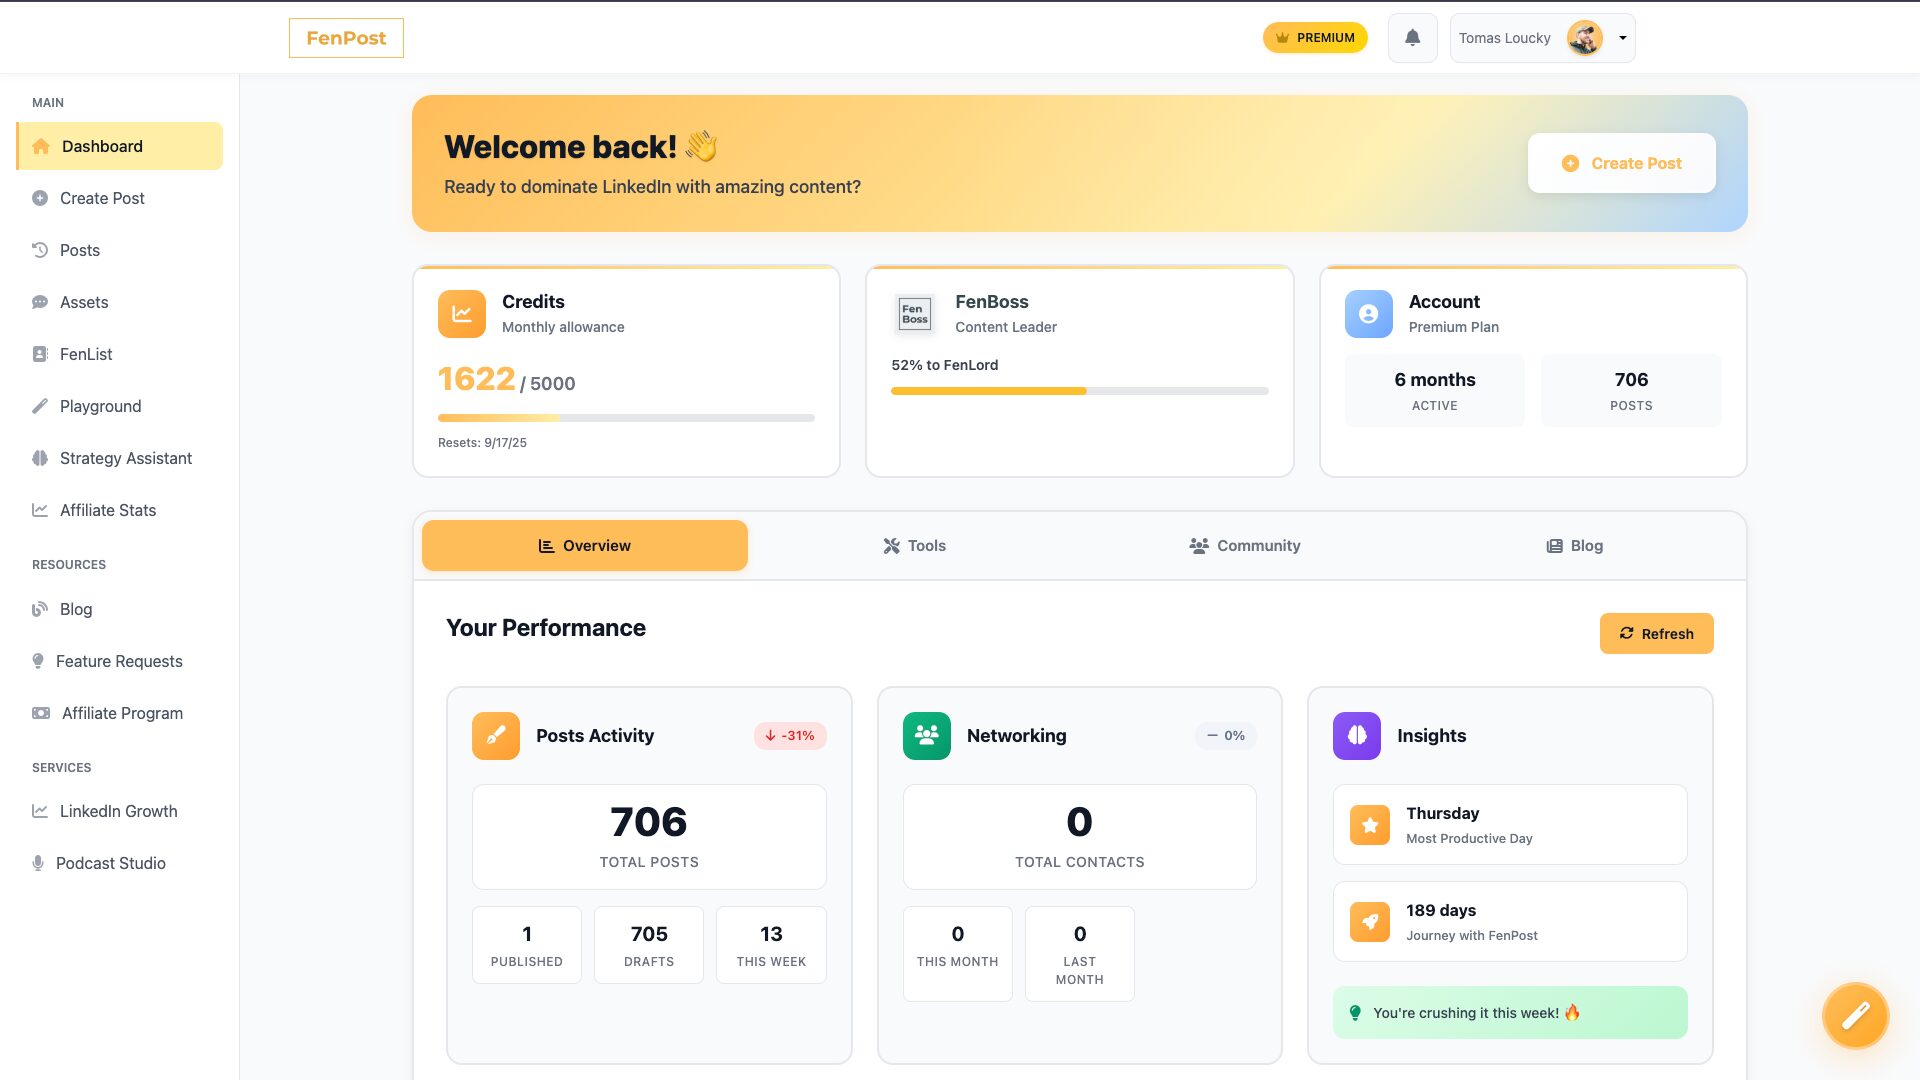Viewport: 1920px width, 1080px height.
Task: Open Affiliate Program label in sidebar
Action: point(122,713)
